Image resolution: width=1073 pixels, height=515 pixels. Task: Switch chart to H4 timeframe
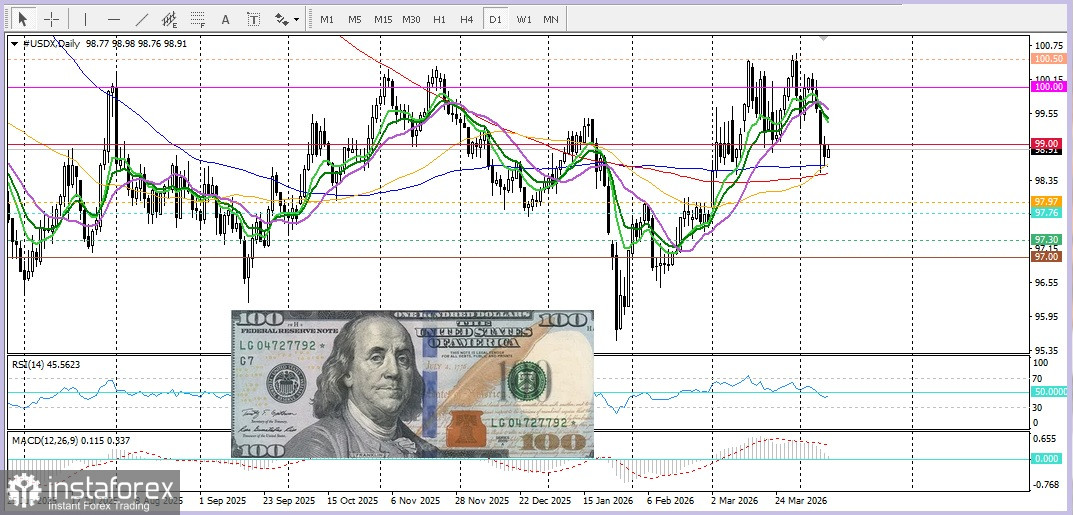(x=467, y=19)
